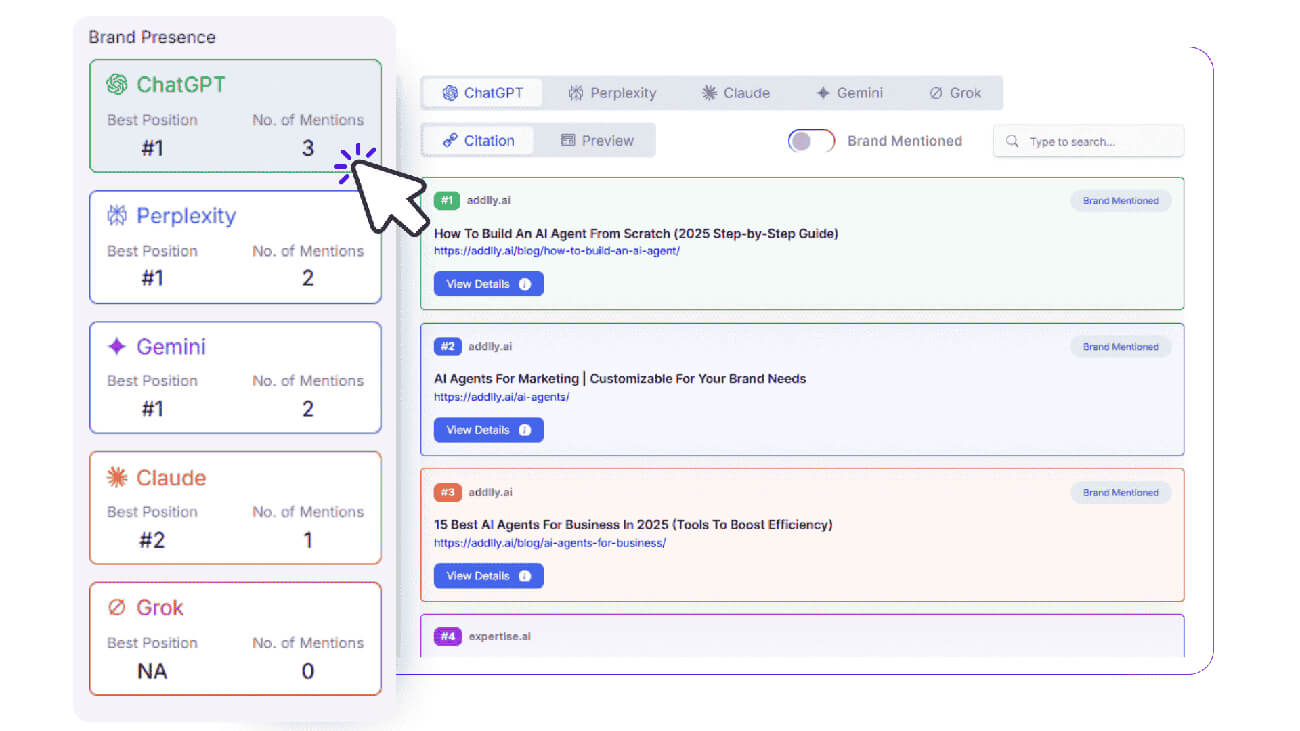Select the Claude Brand Presence card
Screen dimensions: 1300x731
235,508
